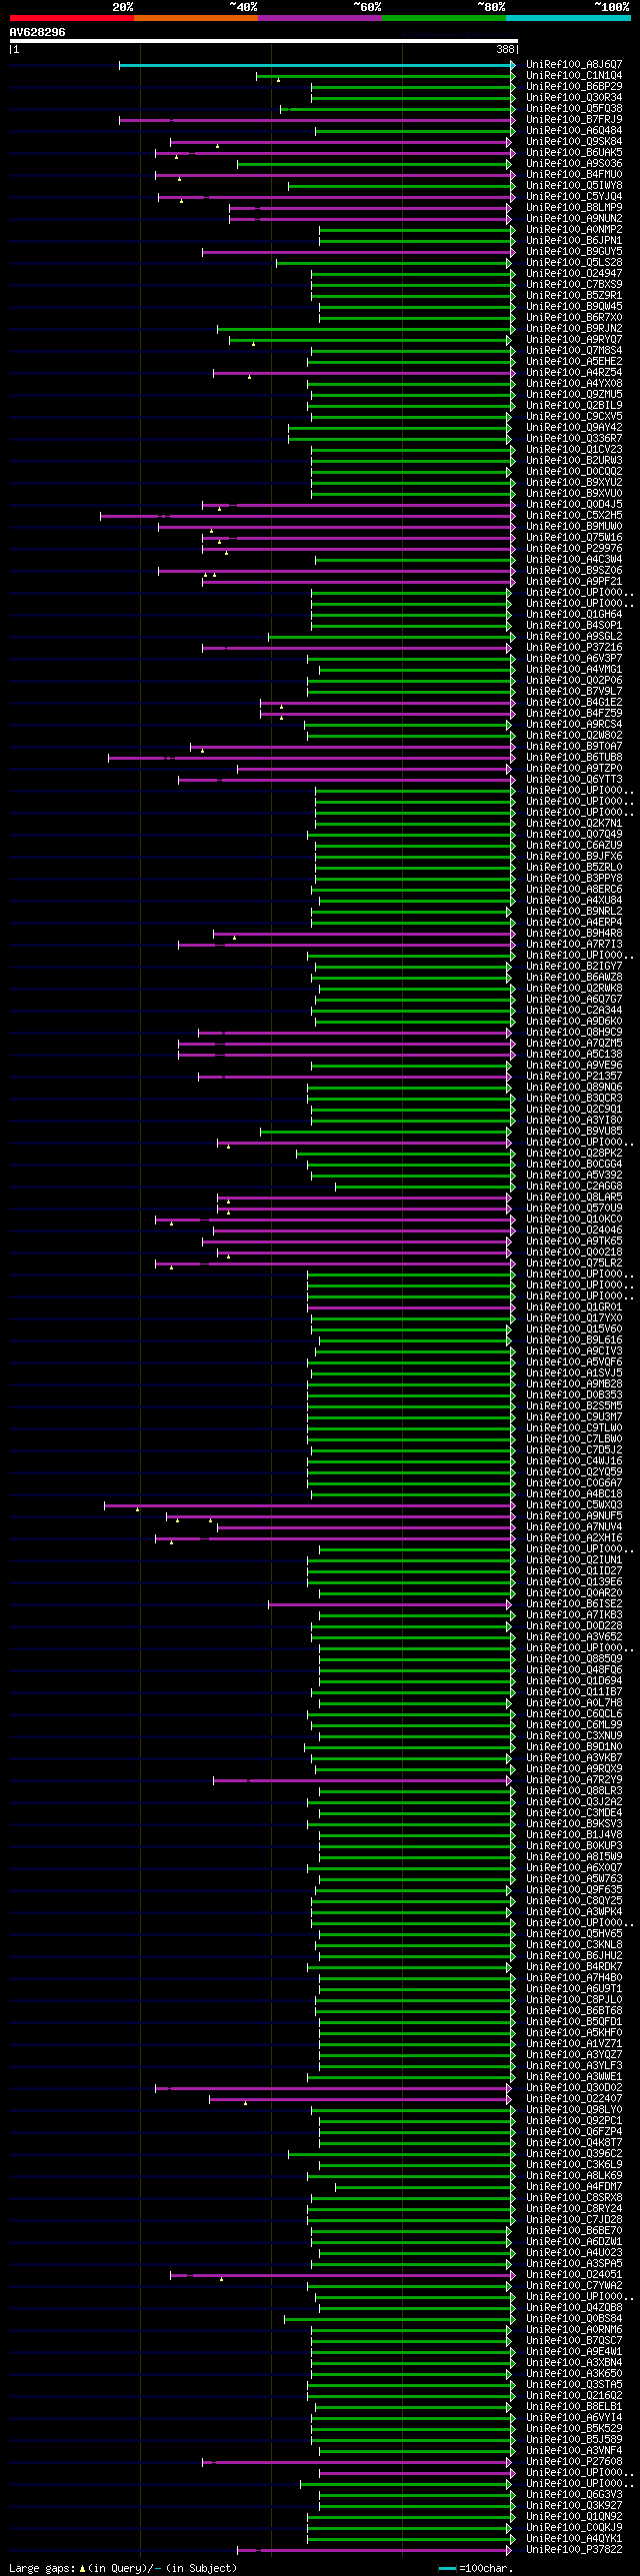Click label UniRef100_A9SO36
Image resolution: width=640 pixels, height=2576 pixels.
coord(574,163)
